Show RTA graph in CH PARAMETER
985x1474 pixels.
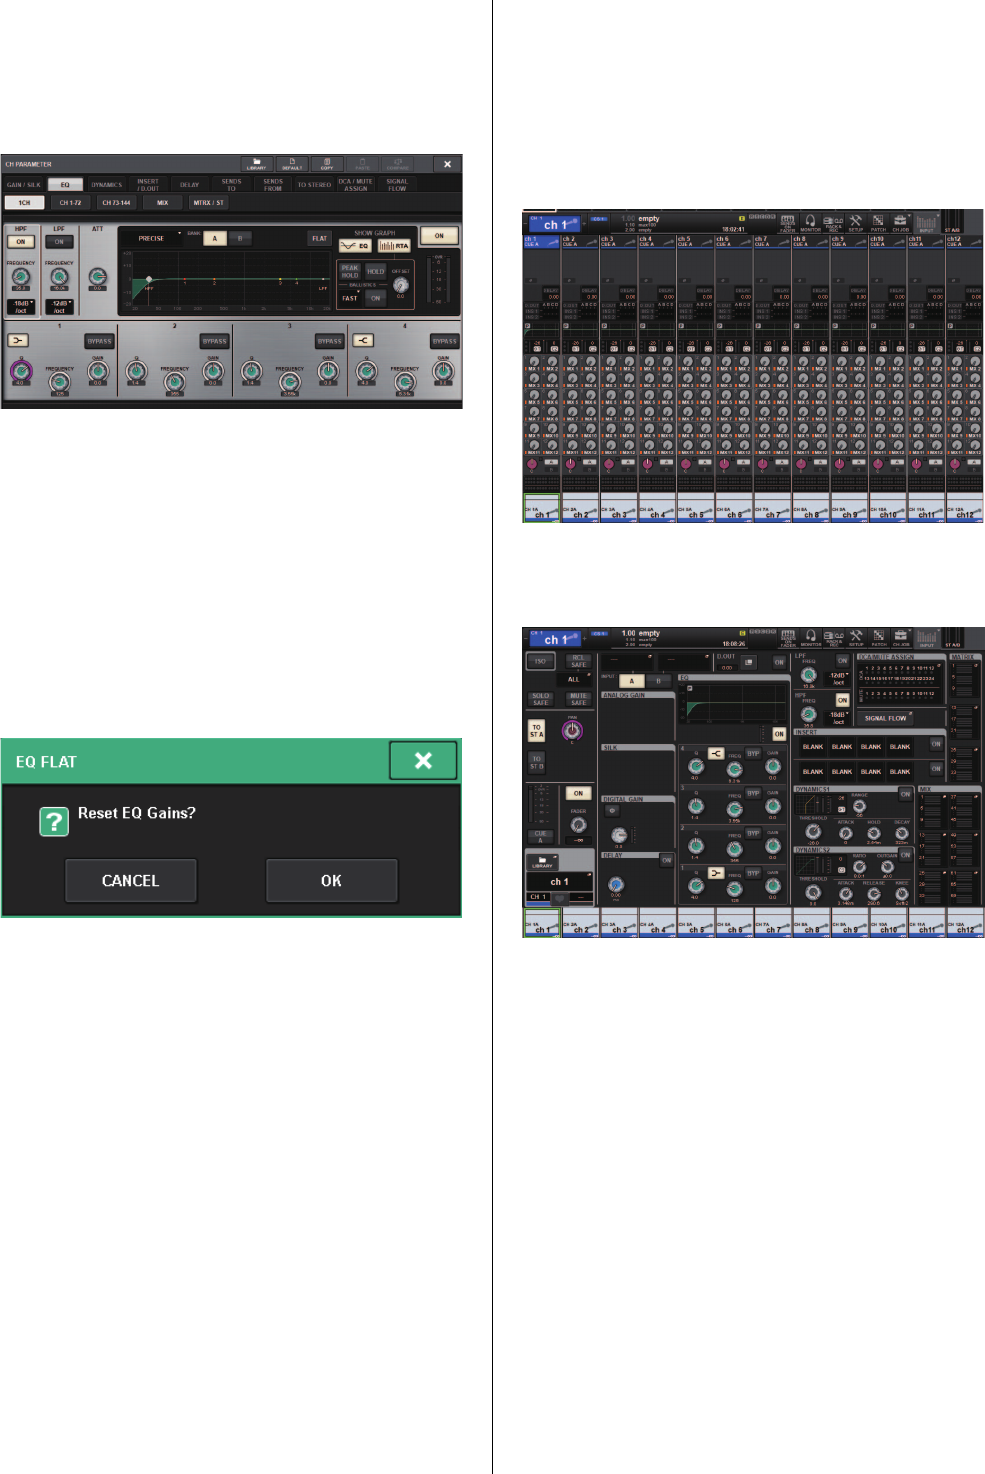pyautogui.click(x=394, y=245)
